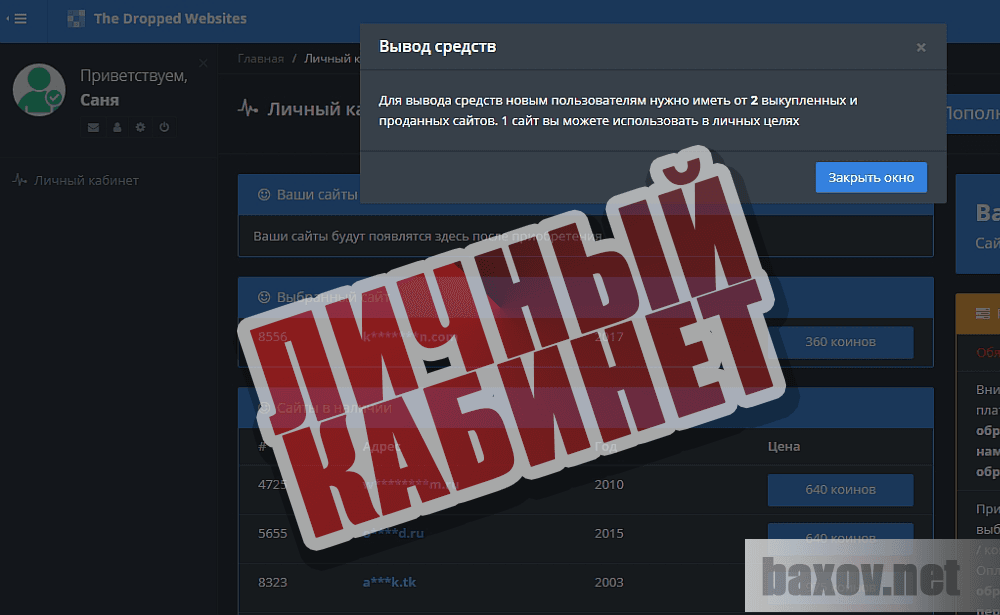Click the green user avatar thumbnail
The height and width of the screenshot is (615, 1000).
(38, 90)
